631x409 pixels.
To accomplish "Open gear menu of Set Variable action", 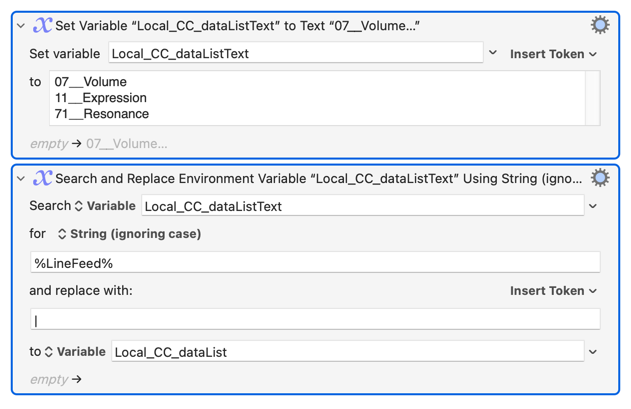I will (600, 26).
